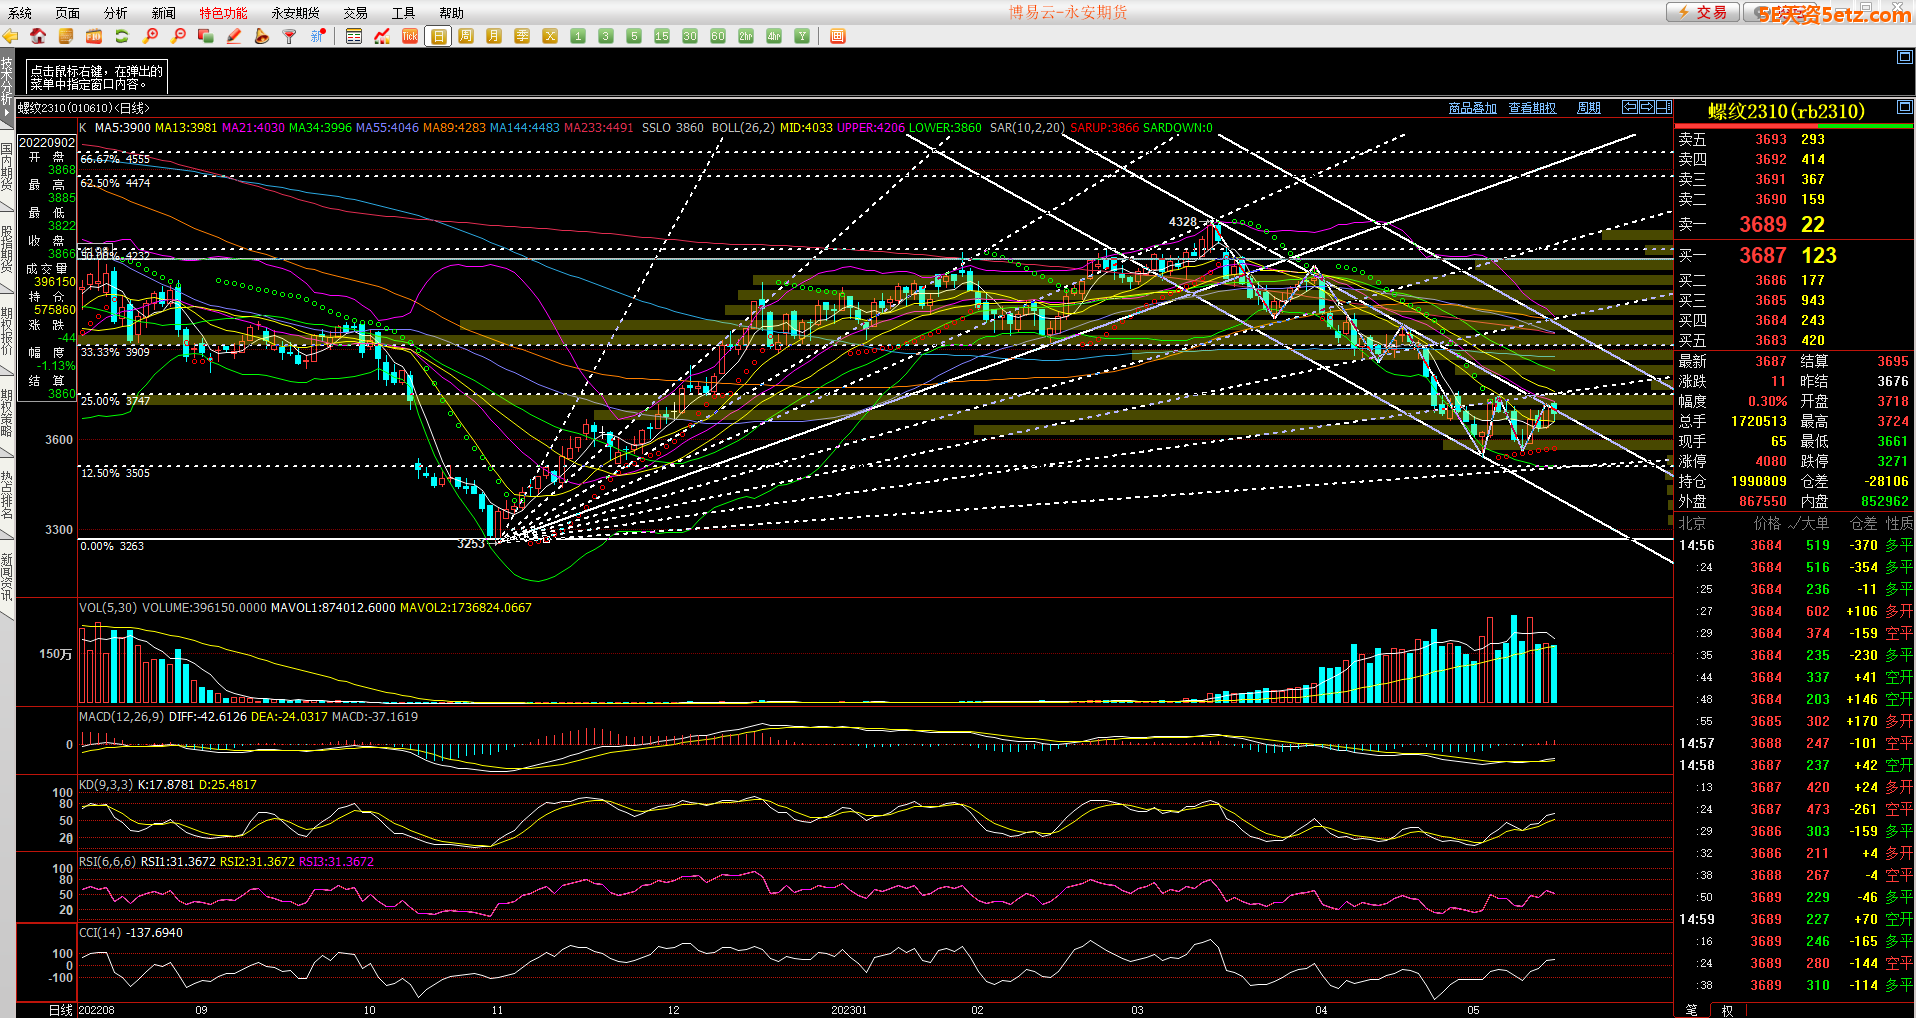
Task: Open the quote list table icon
Action: pos(354,36)
